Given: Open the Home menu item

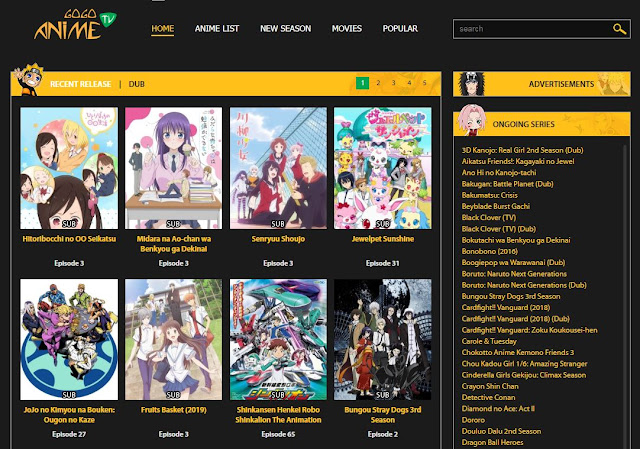Looking at the screenshot, I should click(x=162, y=29).
